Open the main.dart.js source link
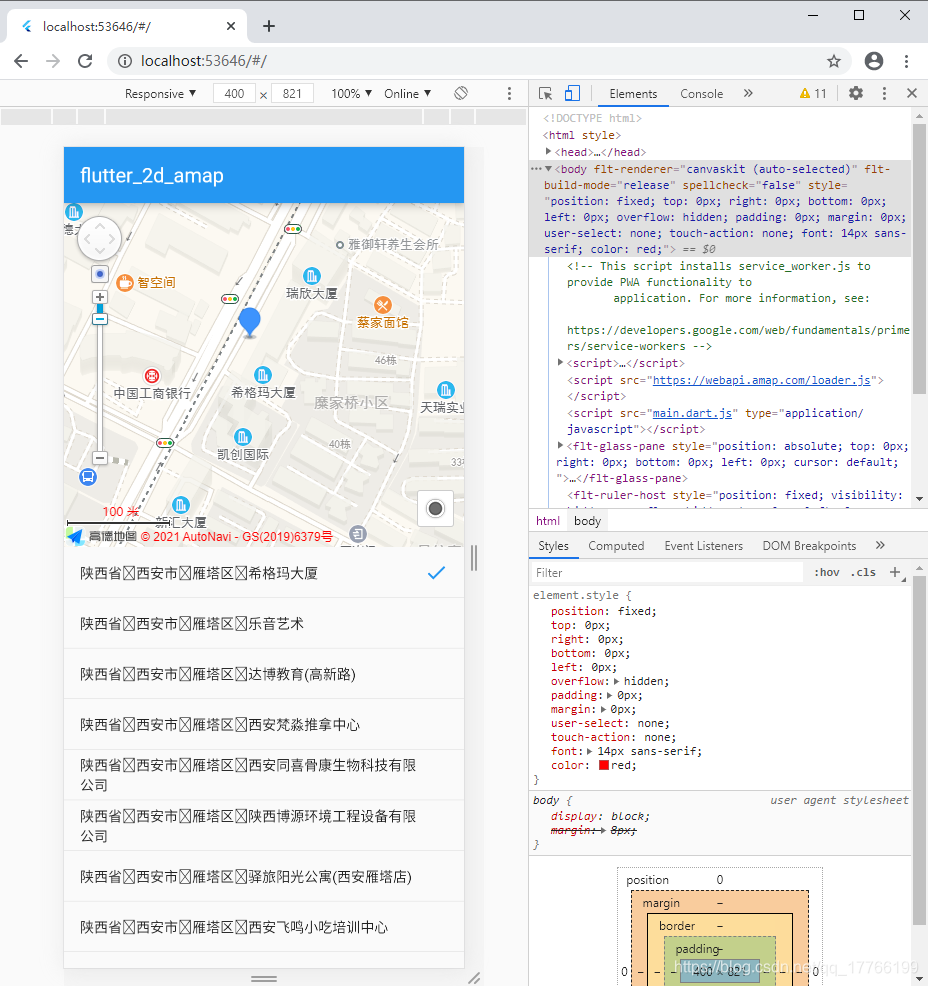Screen dimensions: 928x986 pyautogui.click(x=692, y=413)
